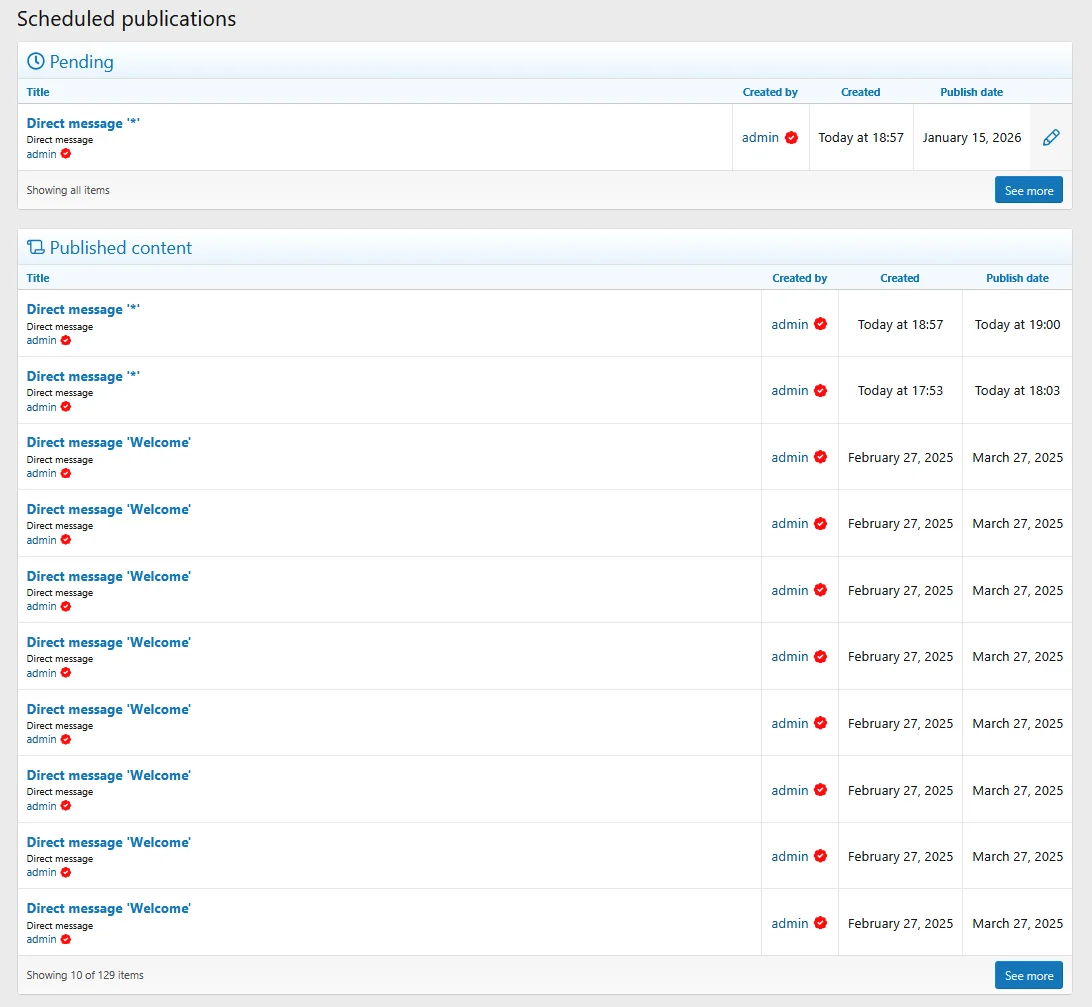Viewport: 1092px width, 1007px height.
Task: Open the pending Direct message '*' item
Action: [82, 122]
